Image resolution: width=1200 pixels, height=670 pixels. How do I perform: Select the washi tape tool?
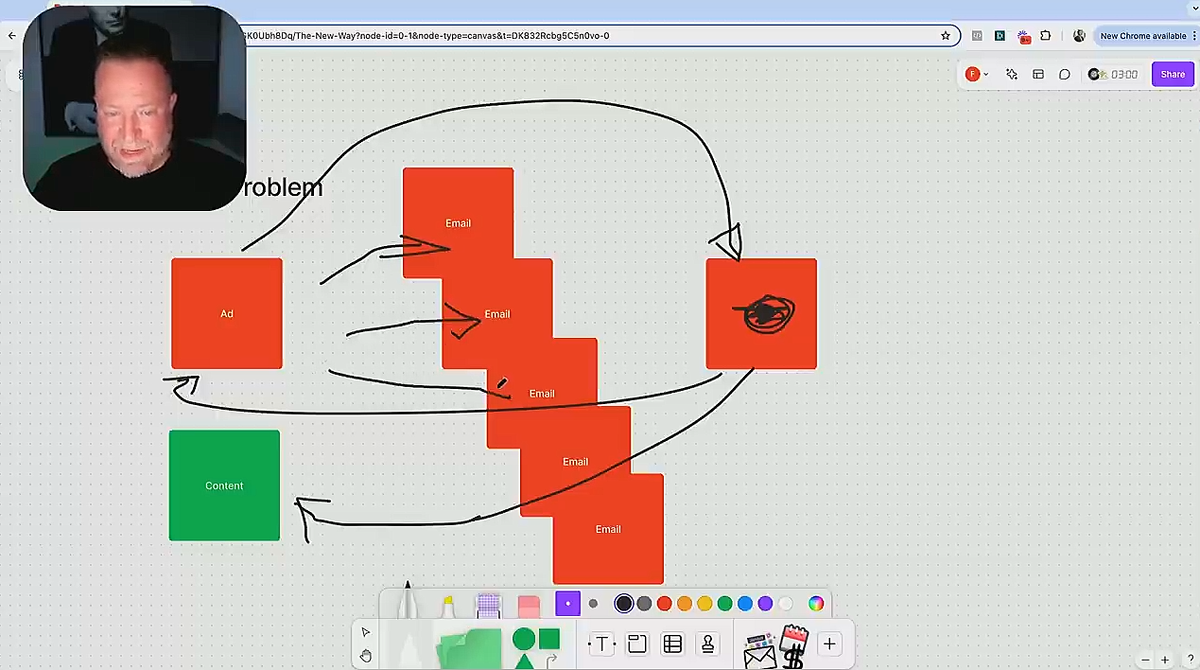[x=488, y=606]
